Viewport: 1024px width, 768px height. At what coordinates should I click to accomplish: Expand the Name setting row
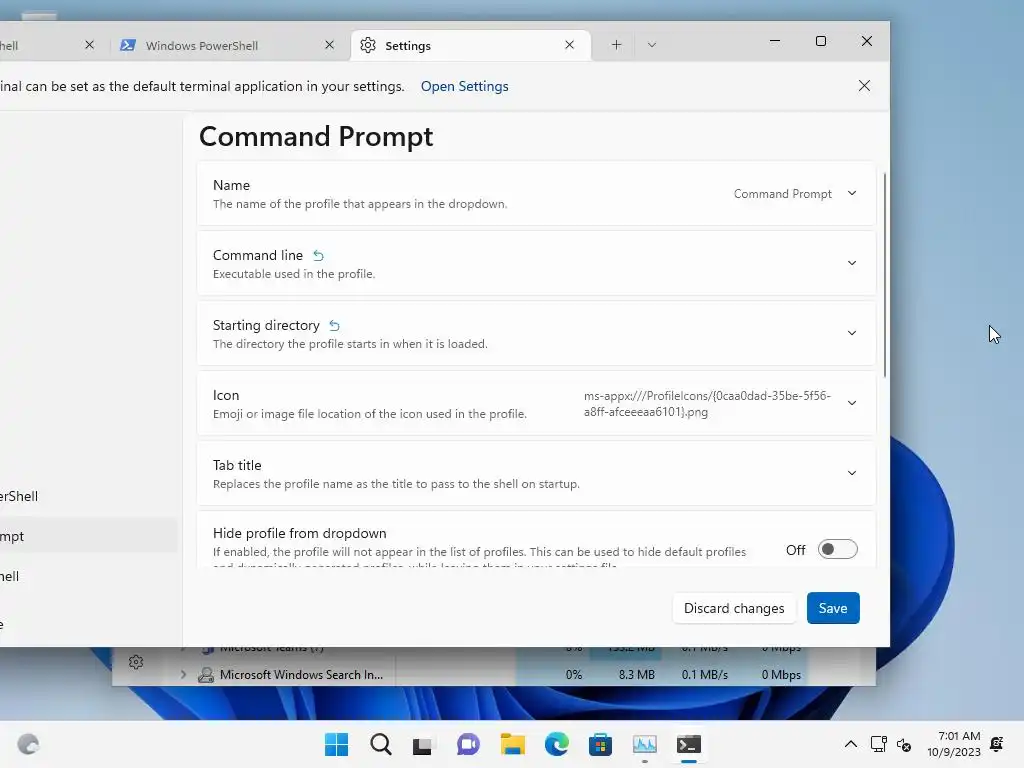pyautogui.click(x=536, y=194)
